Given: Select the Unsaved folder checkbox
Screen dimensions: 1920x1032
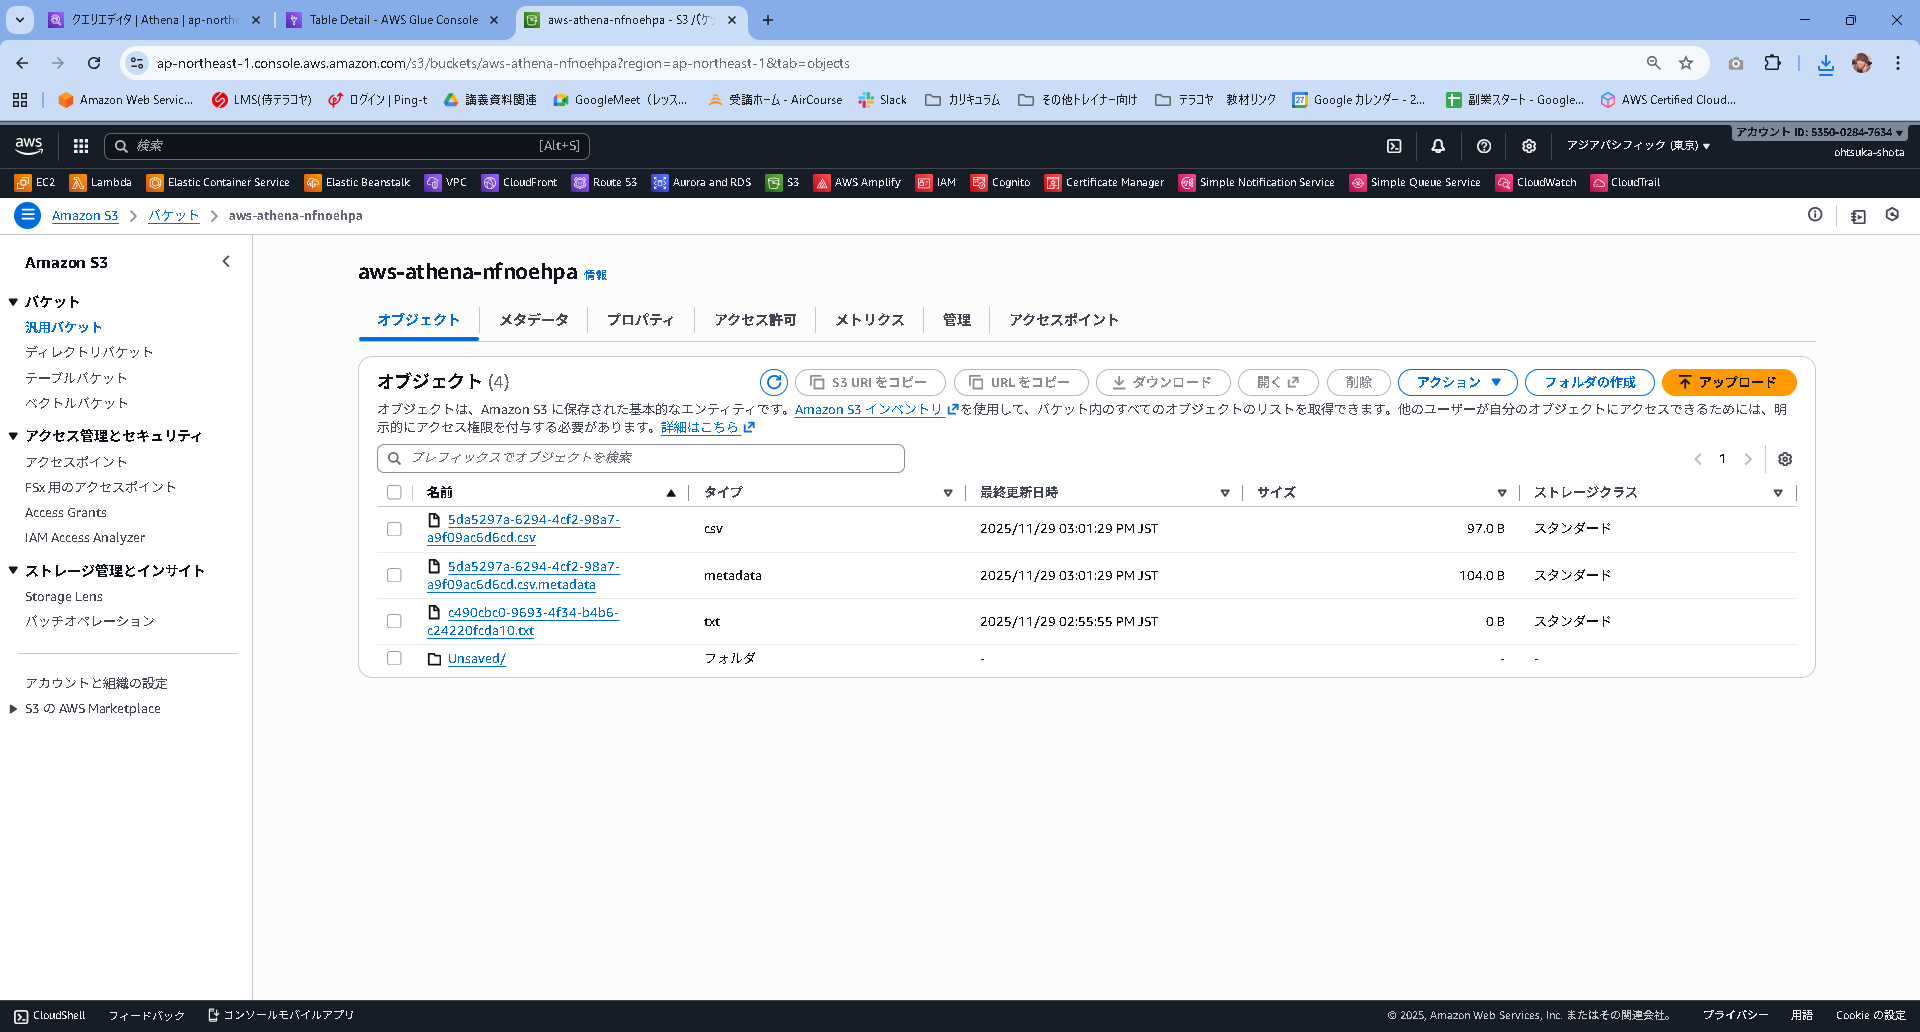Looking at the screenshot, I should pos(394,658).
